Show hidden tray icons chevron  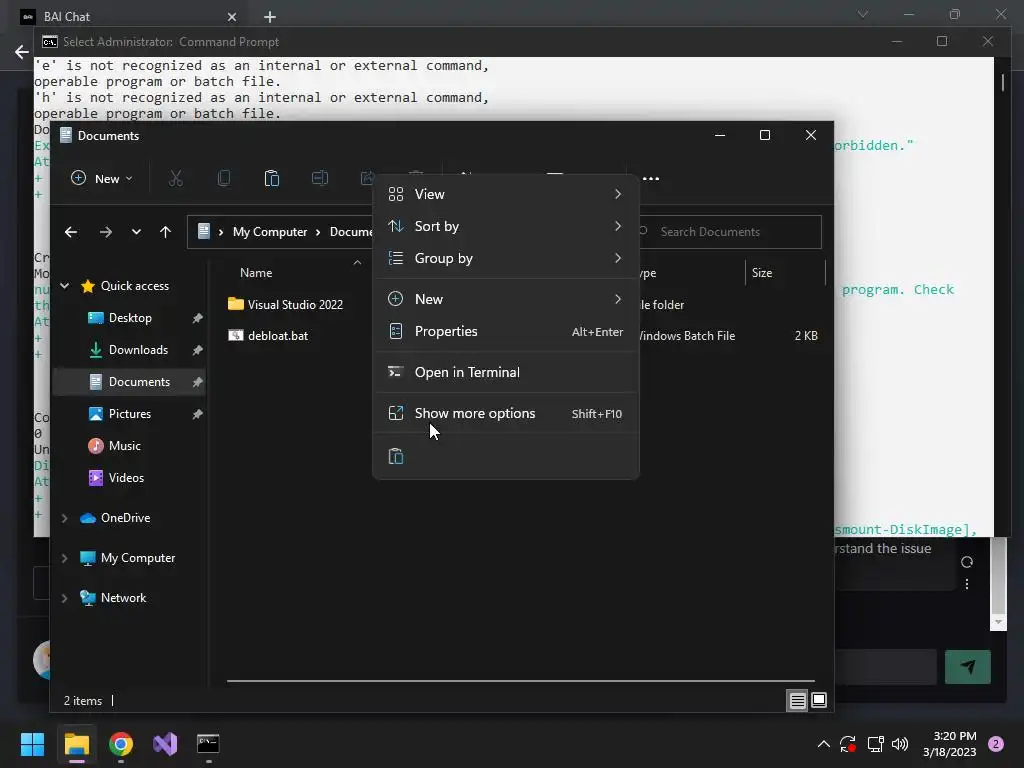point(824,744)
